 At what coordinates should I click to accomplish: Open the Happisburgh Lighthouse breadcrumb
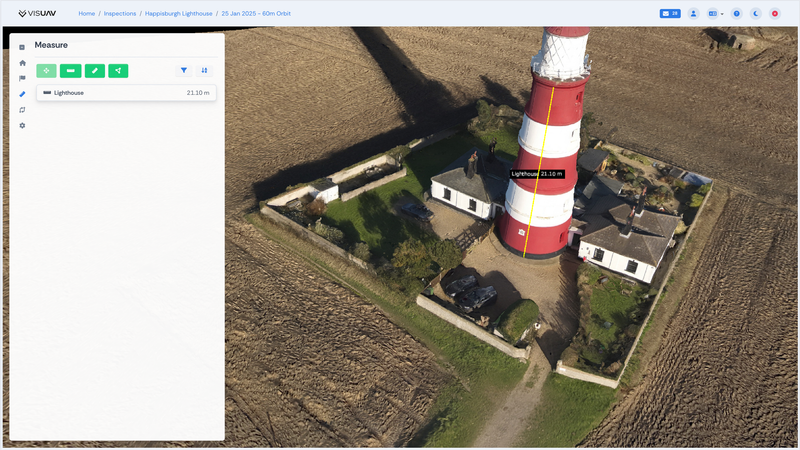tap(179, 14)
